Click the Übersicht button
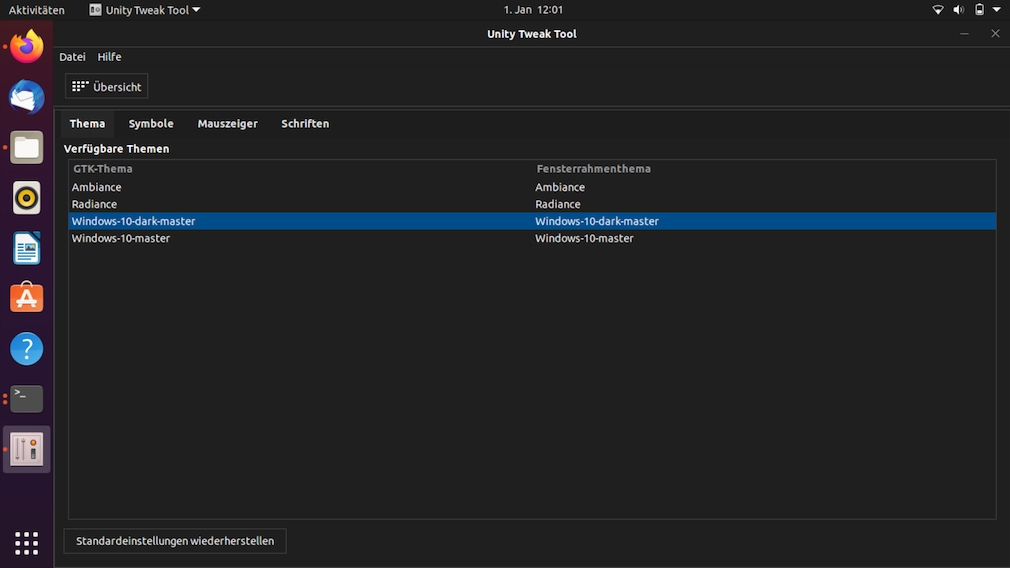The image size is (1010, 568). (107, 87)
